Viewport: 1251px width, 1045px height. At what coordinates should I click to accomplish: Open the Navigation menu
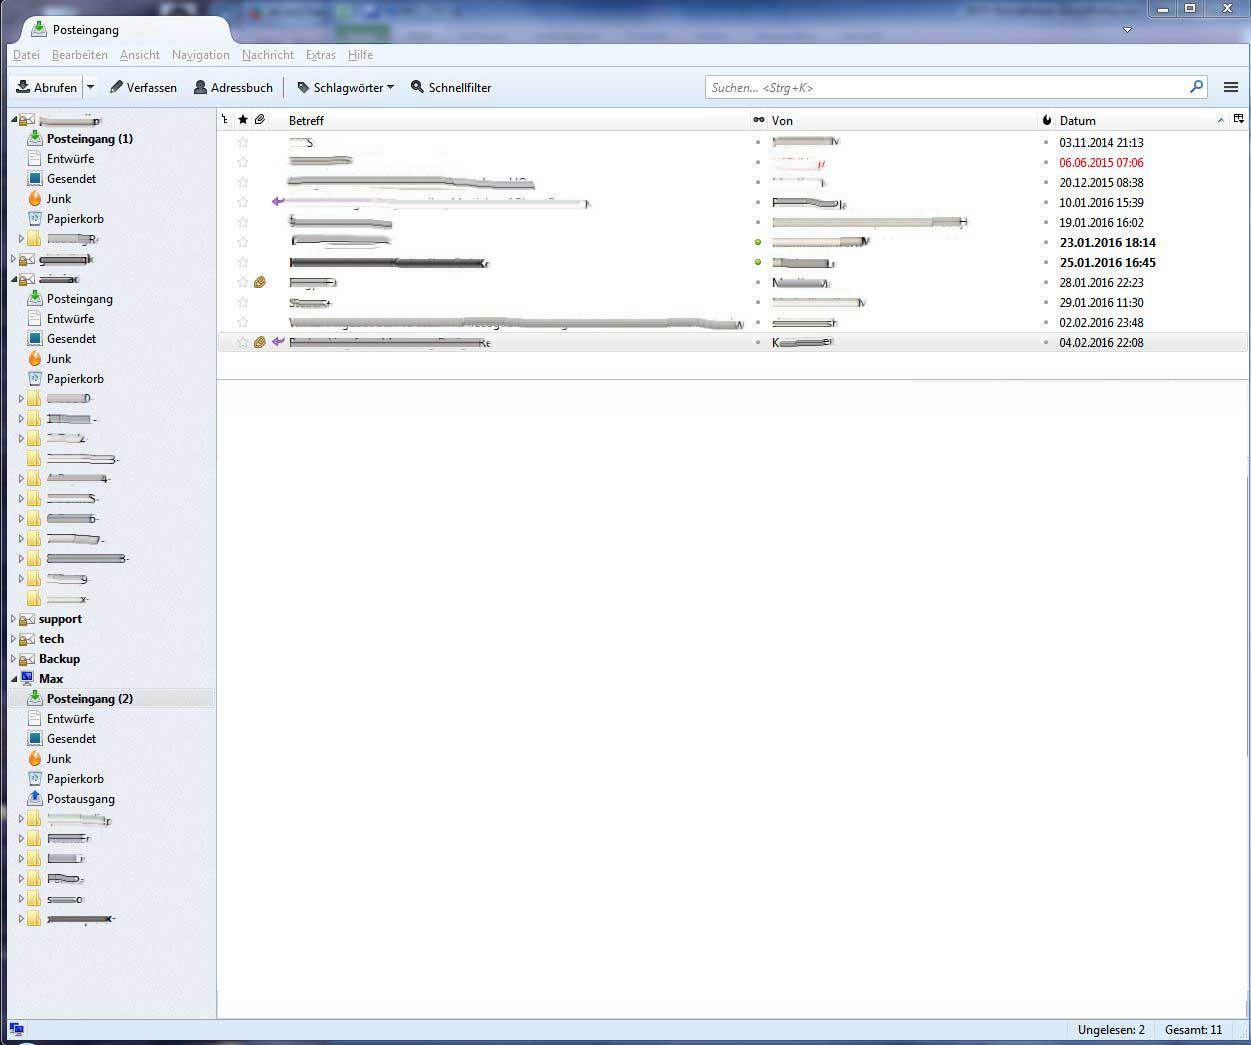tap(201, 55)
